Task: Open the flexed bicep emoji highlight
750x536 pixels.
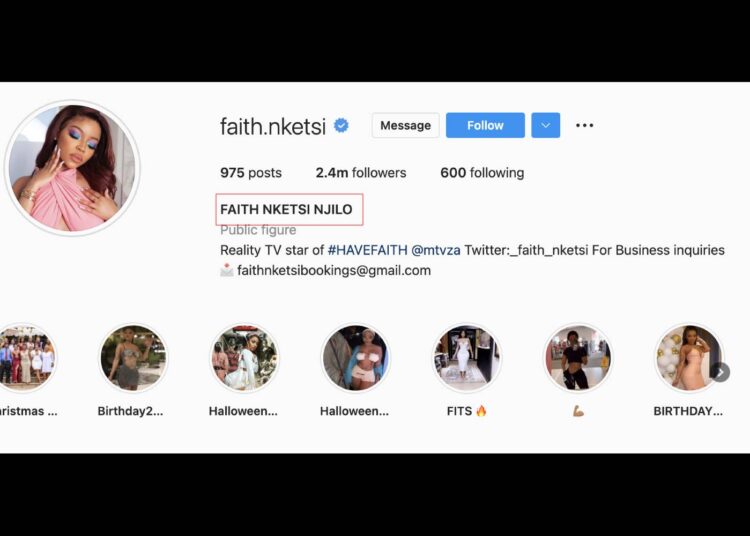Action: pos(578,358)
